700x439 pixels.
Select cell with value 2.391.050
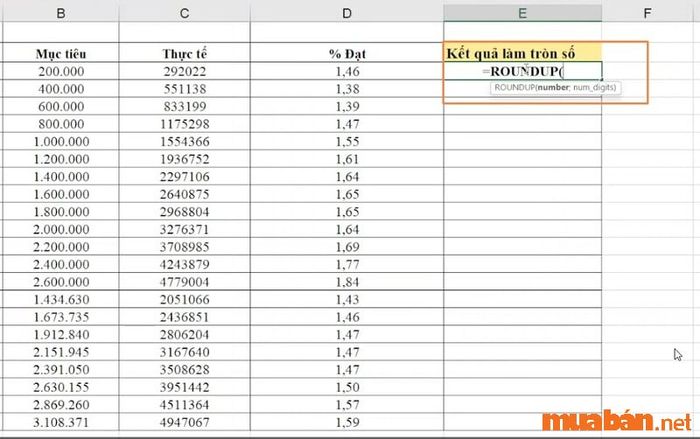click(x=61, y=370)
